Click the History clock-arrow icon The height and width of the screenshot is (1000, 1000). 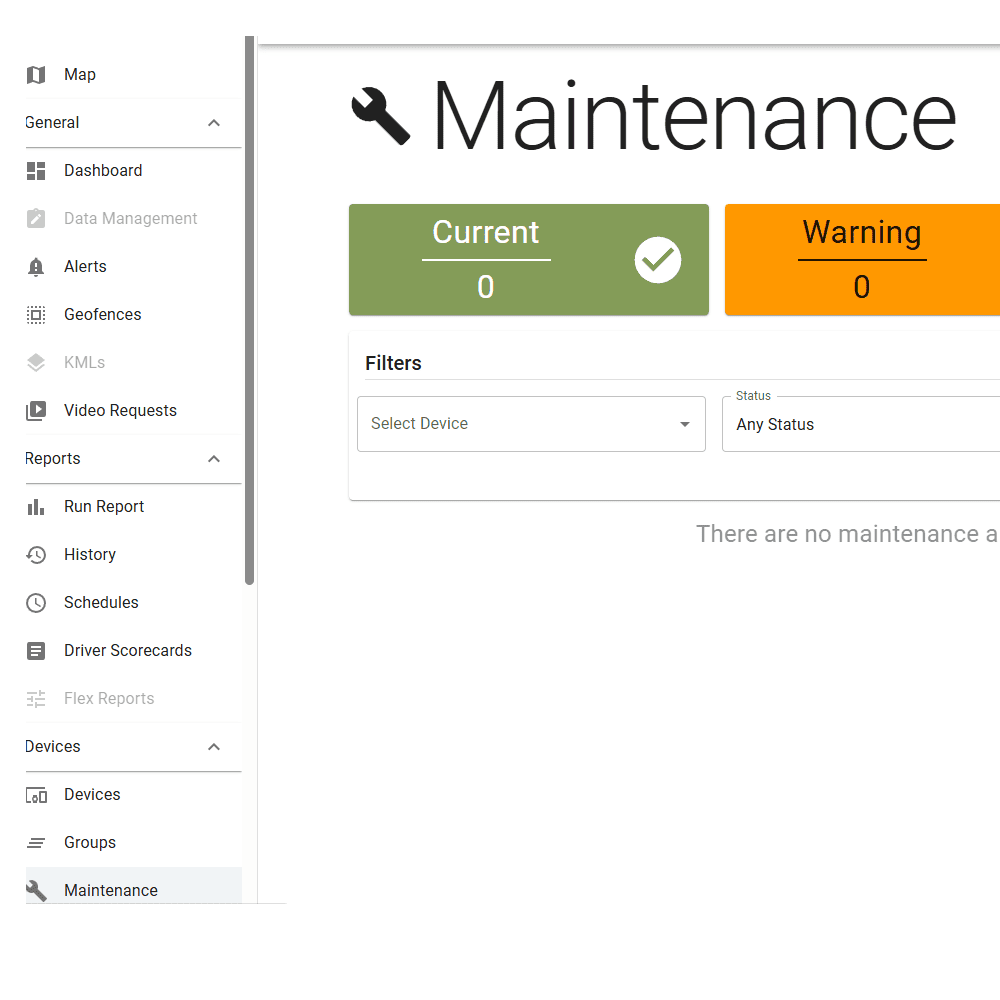point(36,555)
